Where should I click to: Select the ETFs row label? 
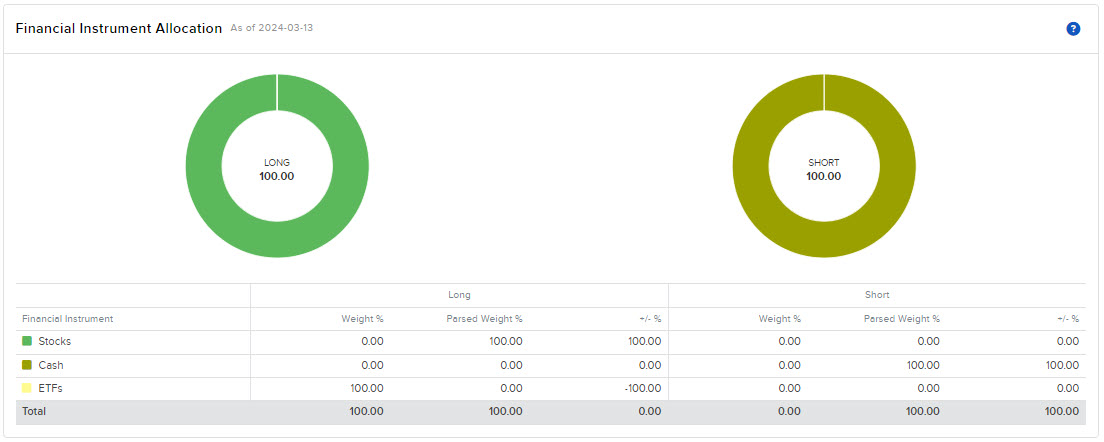(50, 388)
